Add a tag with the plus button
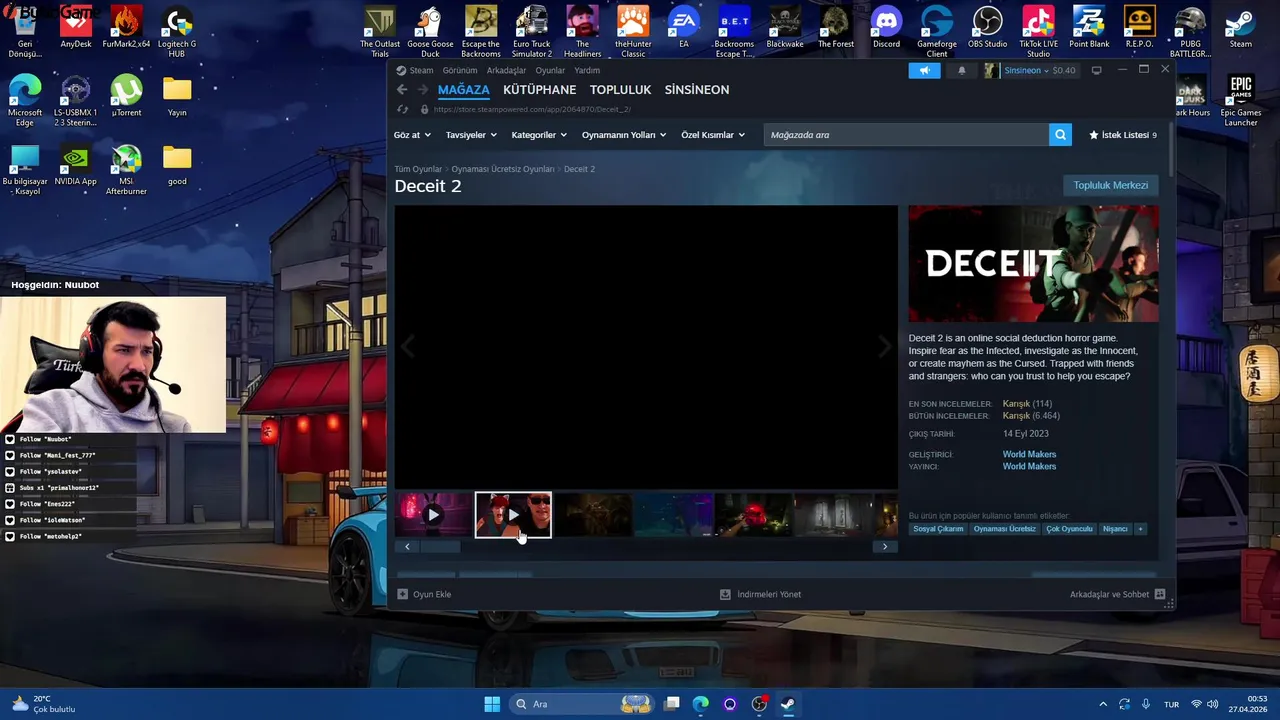 pyautogui.click(x=1140, y=529)
